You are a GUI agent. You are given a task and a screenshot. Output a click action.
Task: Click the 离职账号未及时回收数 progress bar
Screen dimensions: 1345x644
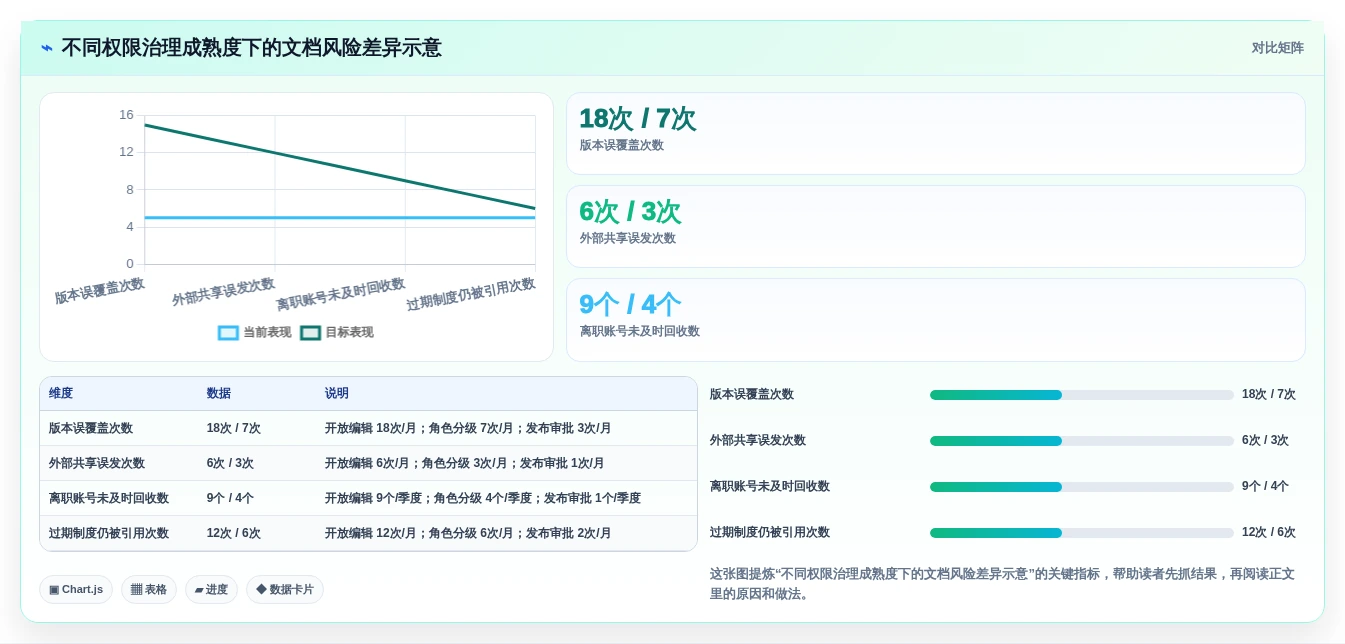(x=1081, y=487)
